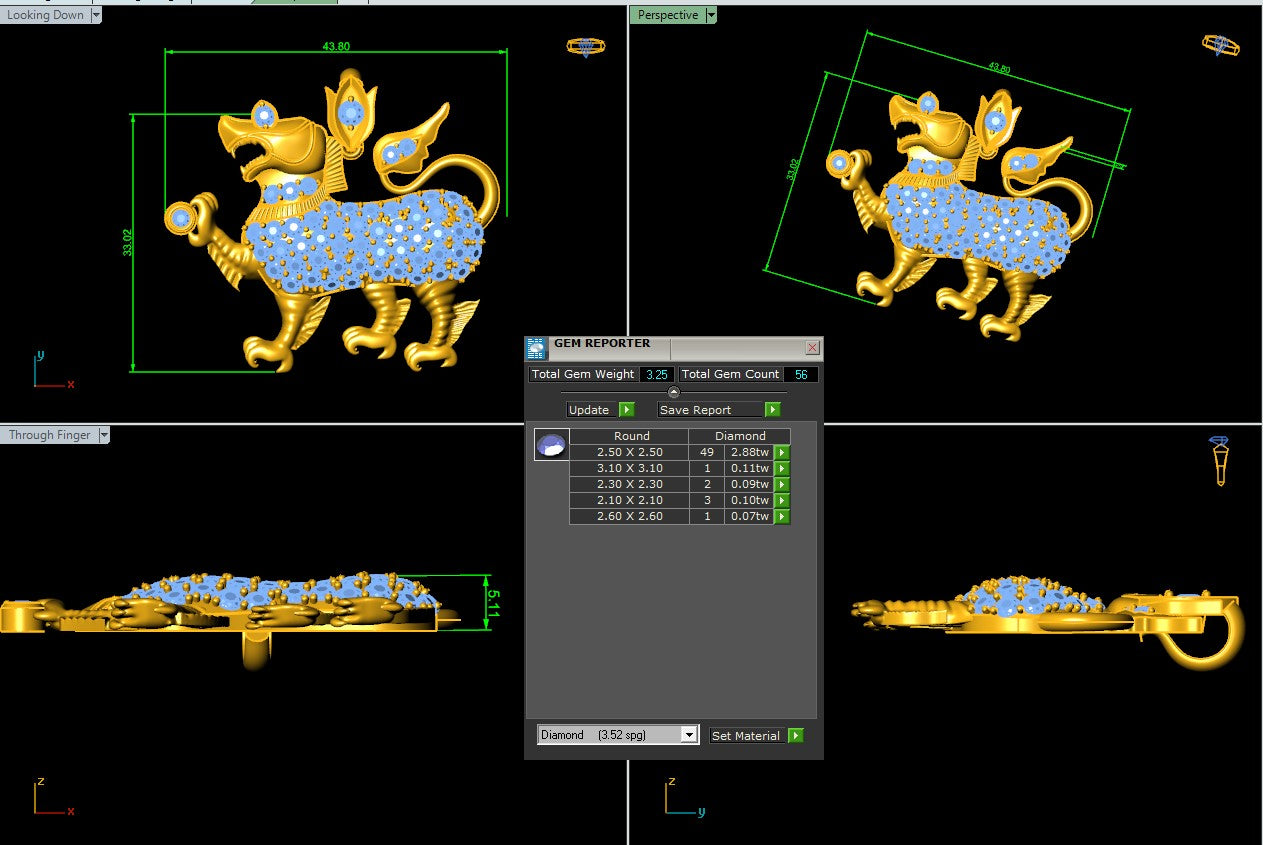Click green arrow for 2.50 X 2.50 row

coord(782,453)
